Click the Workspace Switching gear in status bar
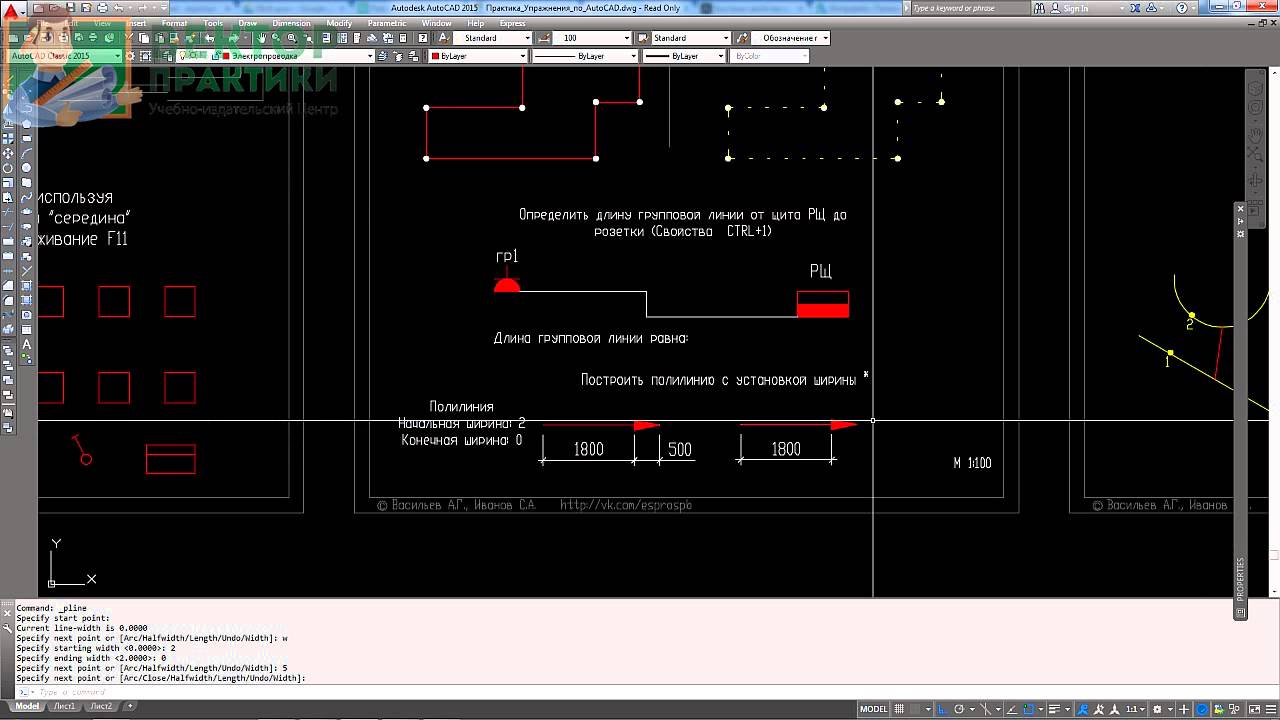This screenshot has width=1280, height=720. [x=1157, y=709]
